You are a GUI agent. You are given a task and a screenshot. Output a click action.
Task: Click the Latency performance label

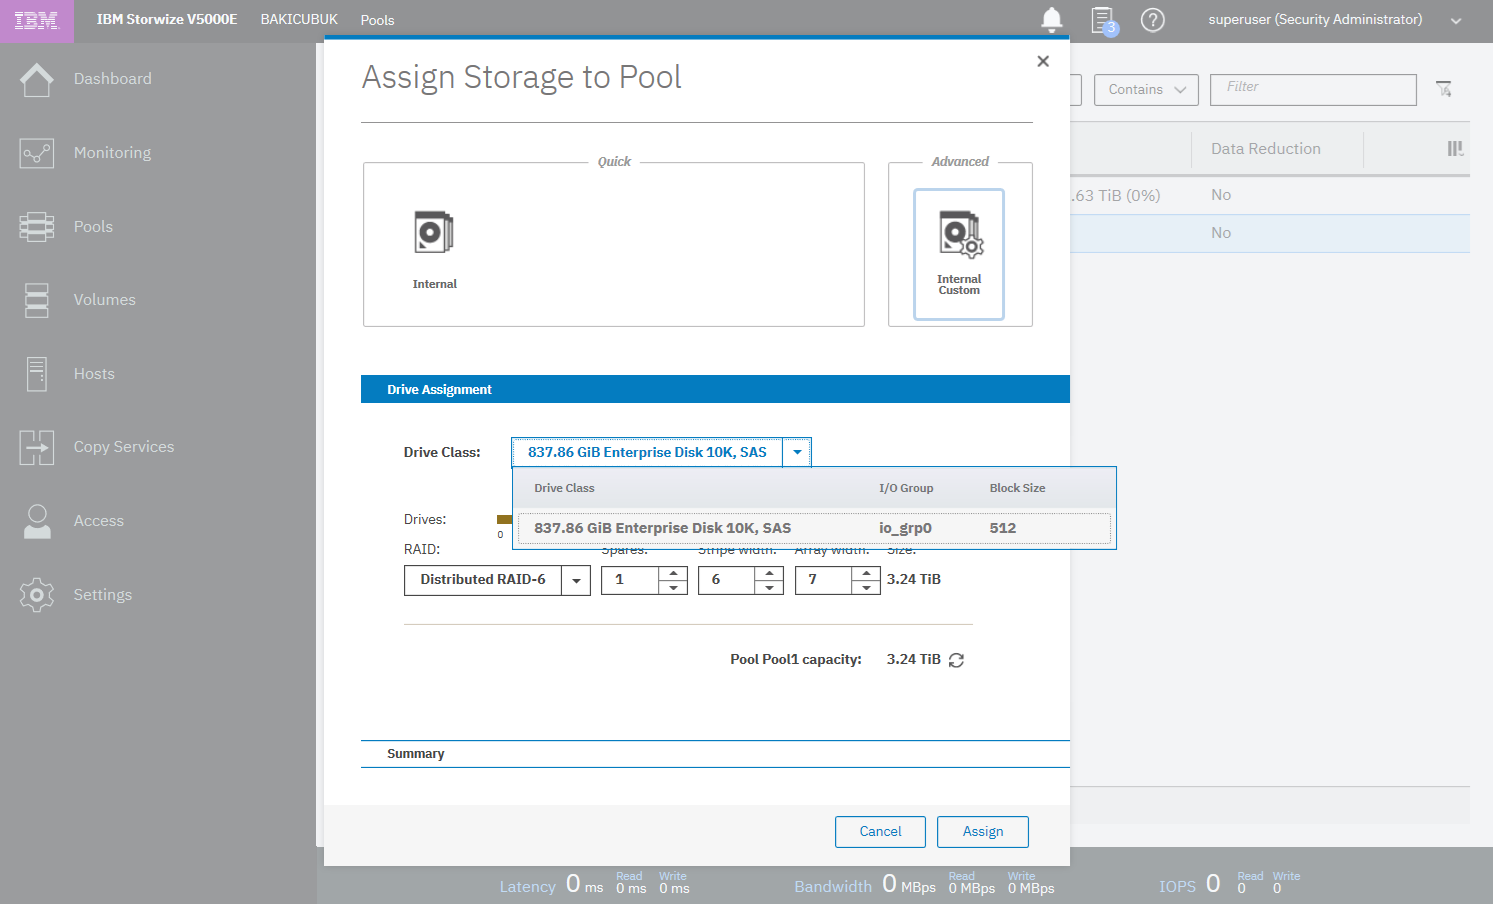point(527,887)
